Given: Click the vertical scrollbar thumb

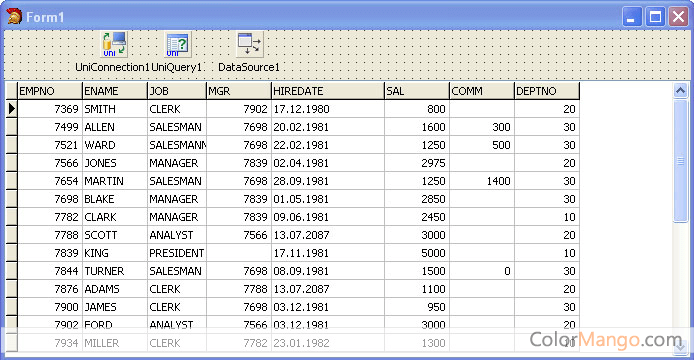Looking at the screenshot, I should (680, 161).
